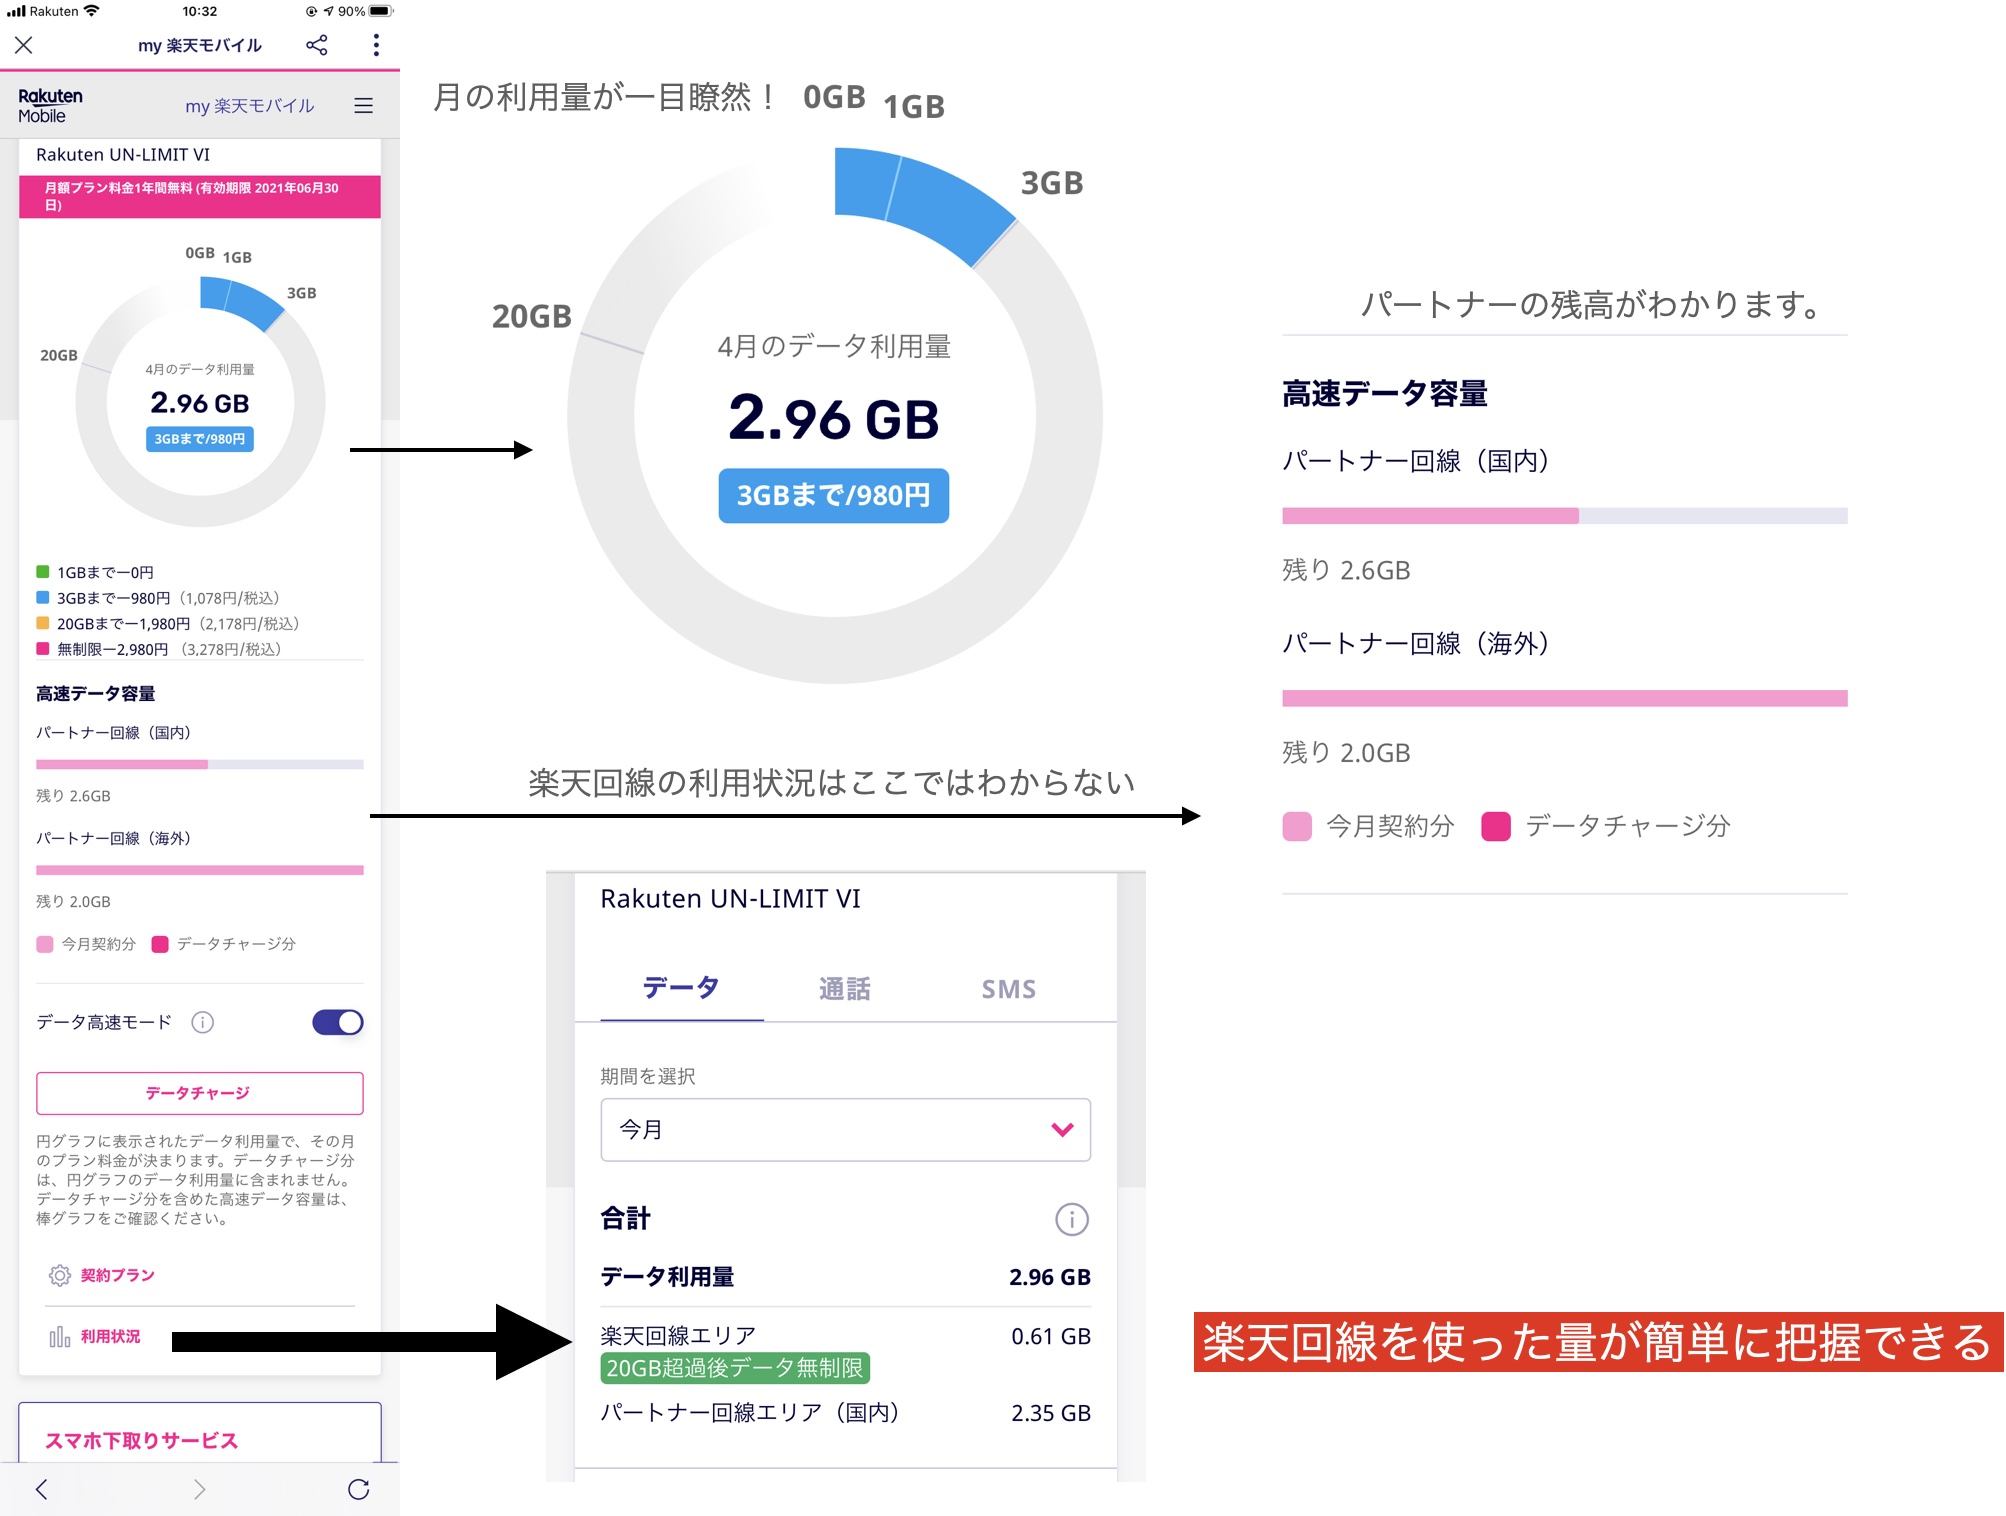Click the 楽天回線エリア 0.61 GB value
The width and height of the screenshot is (2006, 1516).
click(x=1050, y=1336)
